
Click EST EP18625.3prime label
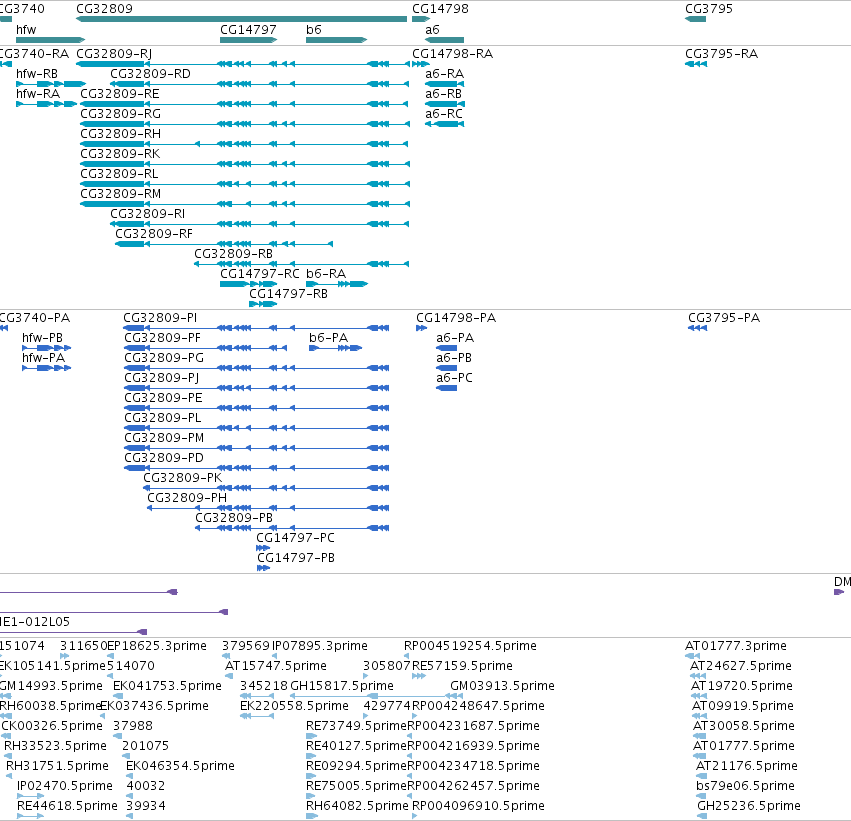coord(157,646)
